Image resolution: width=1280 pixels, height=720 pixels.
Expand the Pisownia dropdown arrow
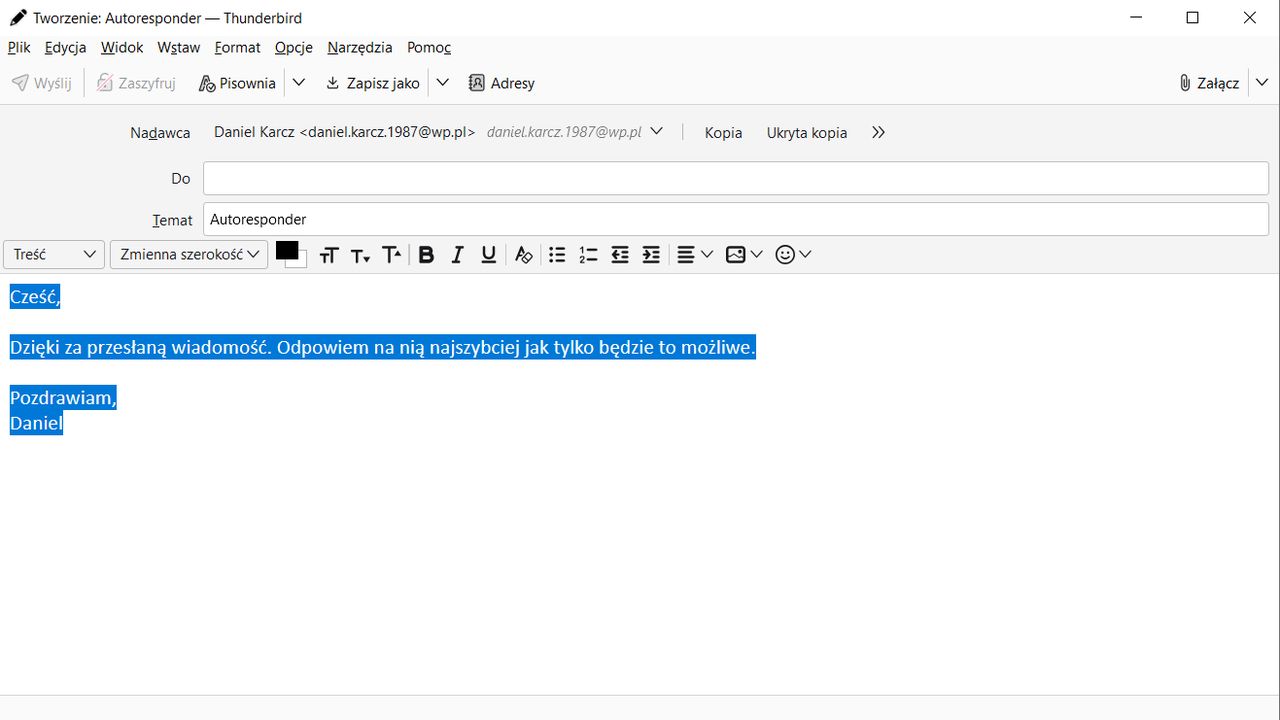click(298, 83)
